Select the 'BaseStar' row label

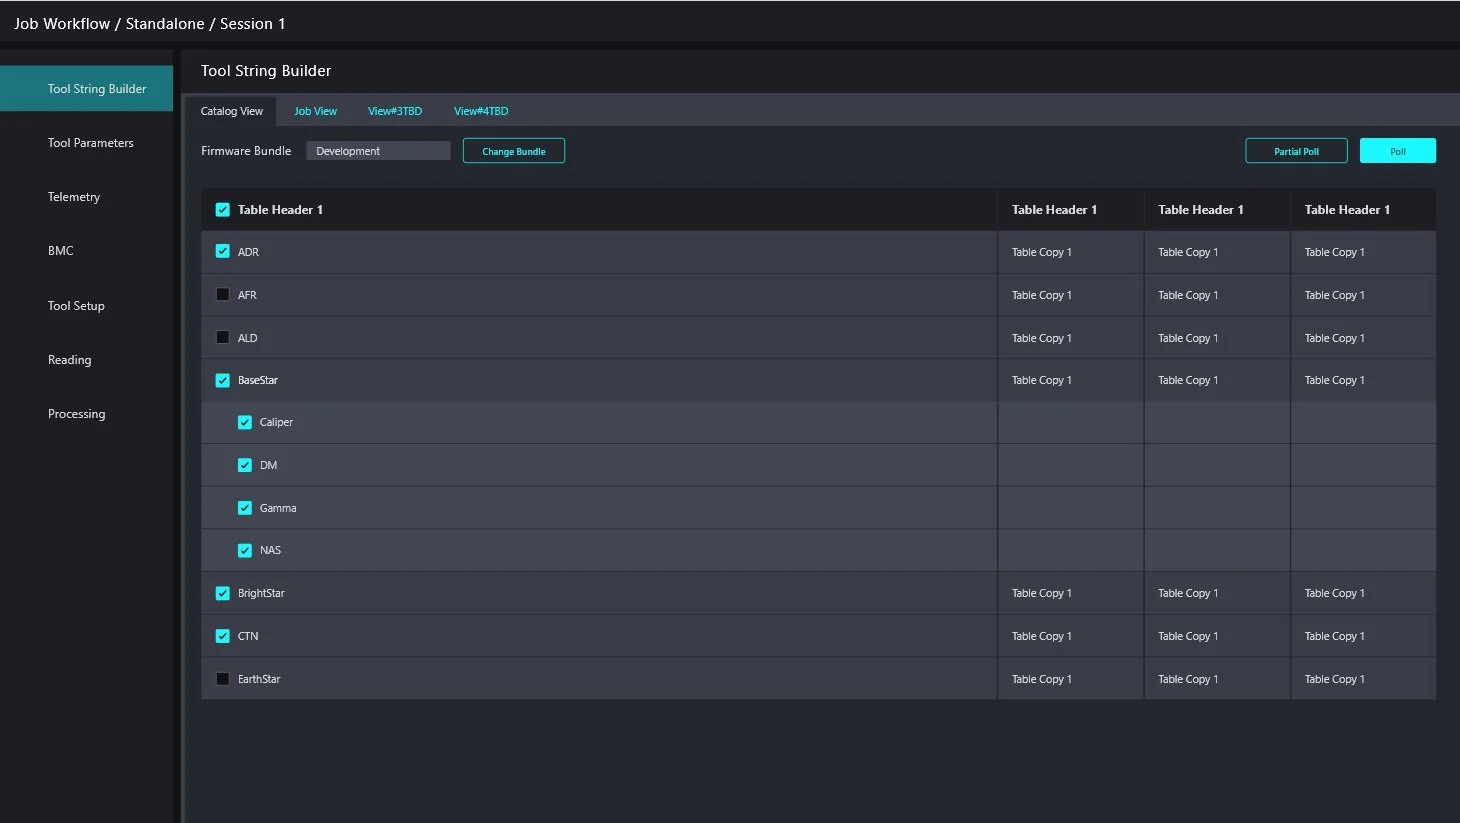pos(258,380)
